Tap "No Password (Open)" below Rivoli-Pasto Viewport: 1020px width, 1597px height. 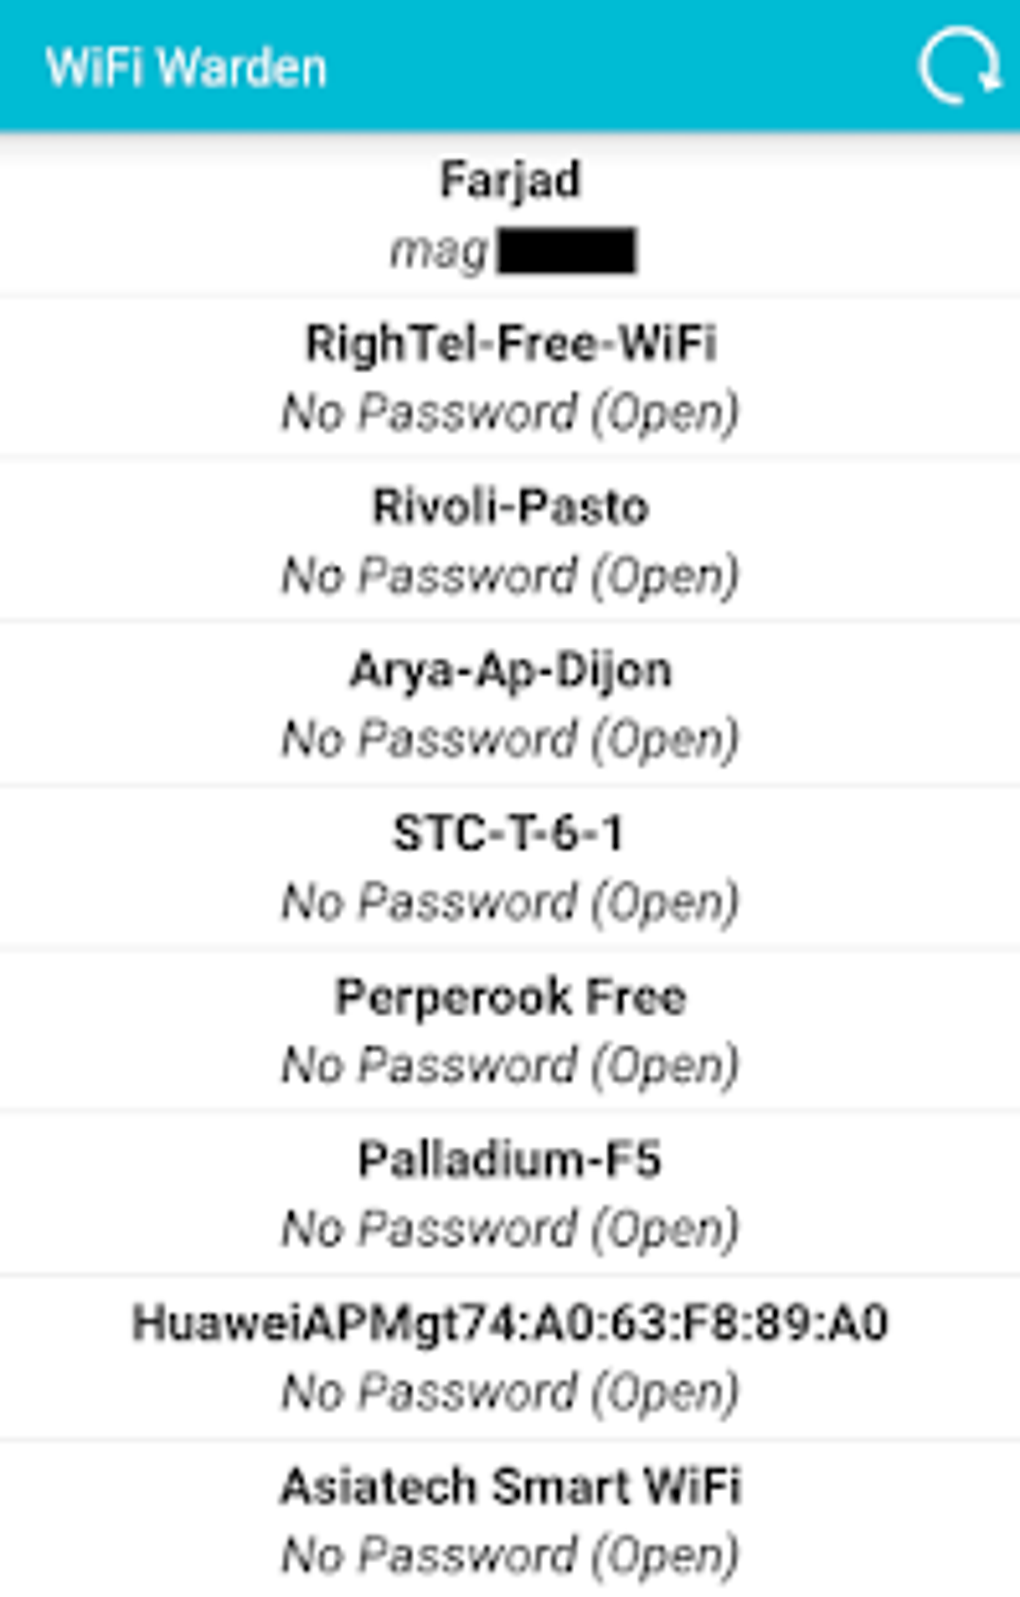[510, 576]
